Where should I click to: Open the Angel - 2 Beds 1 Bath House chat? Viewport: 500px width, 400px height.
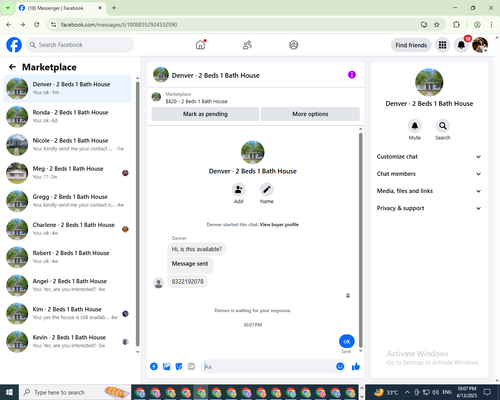[x=68, y=285]
